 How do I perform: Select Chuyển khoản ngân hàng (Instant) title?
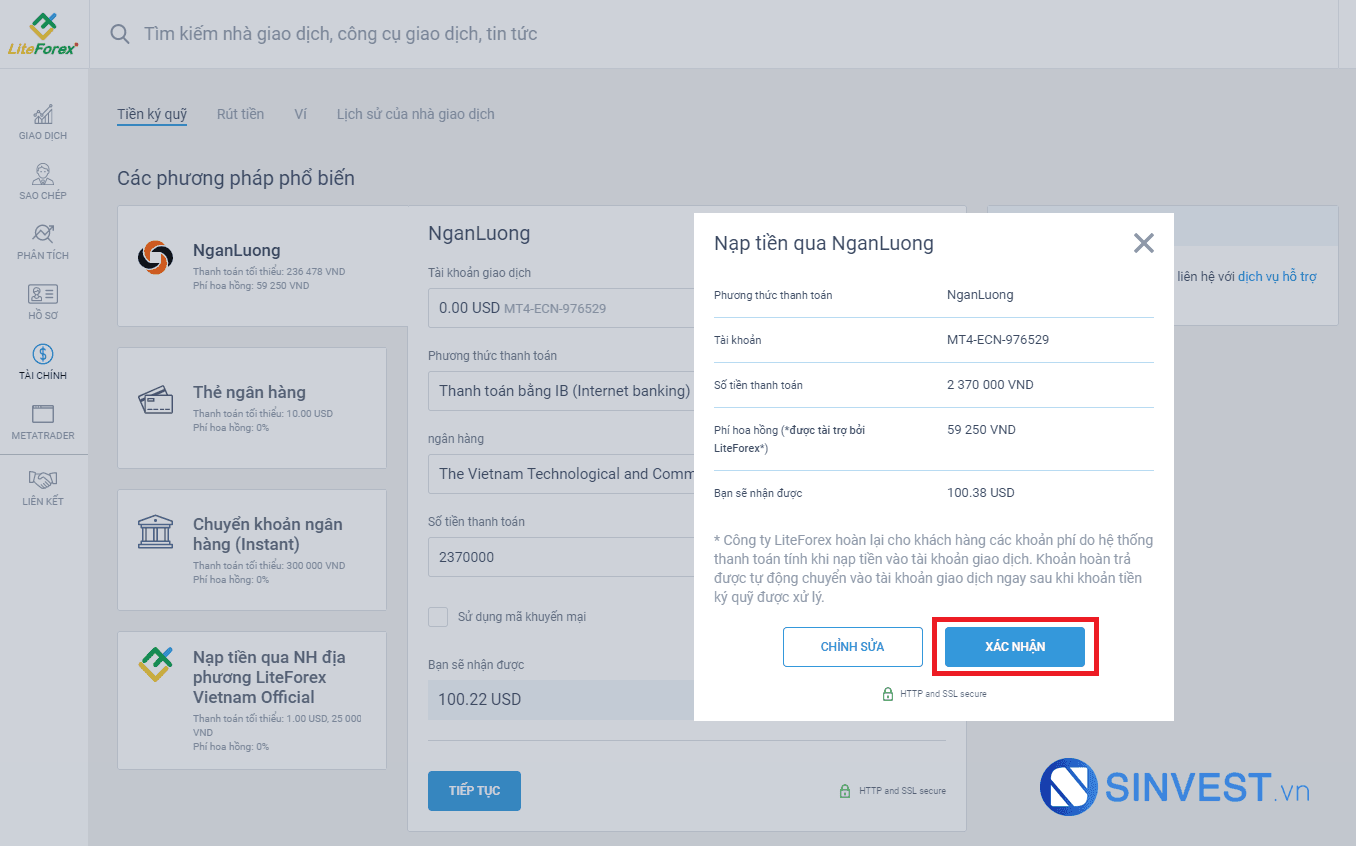click(x=268, y=534)
